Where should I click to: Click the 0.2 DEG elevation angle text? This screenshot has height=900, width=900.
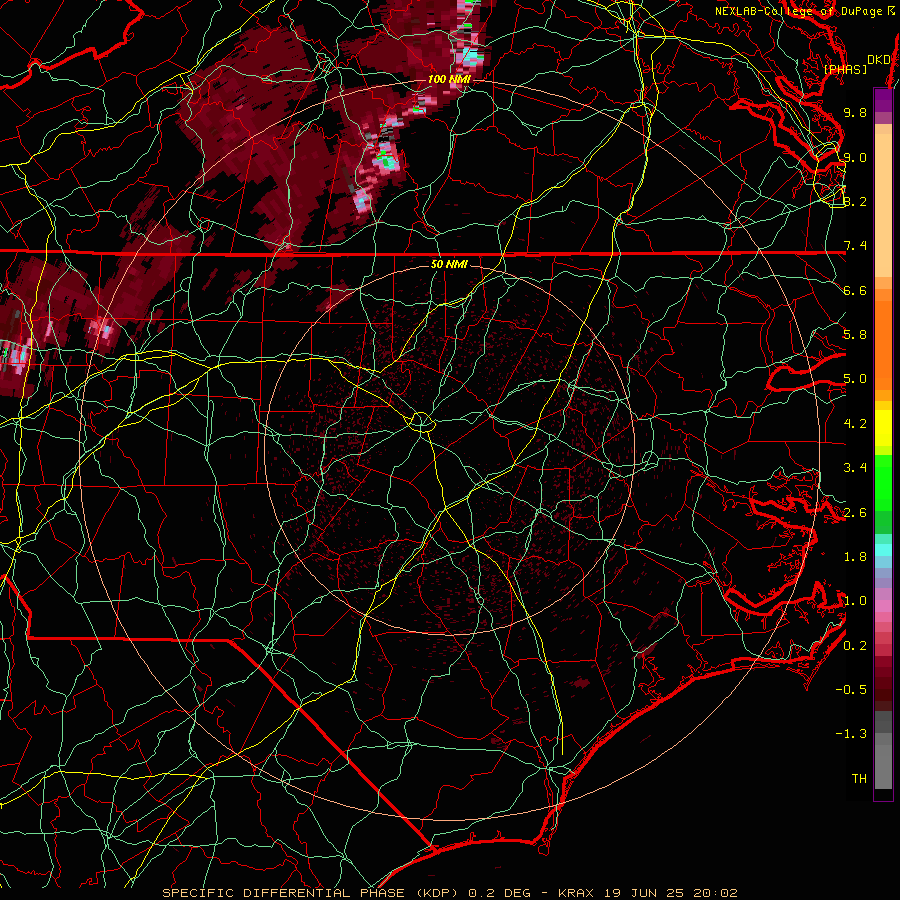[x=500, y=893]
